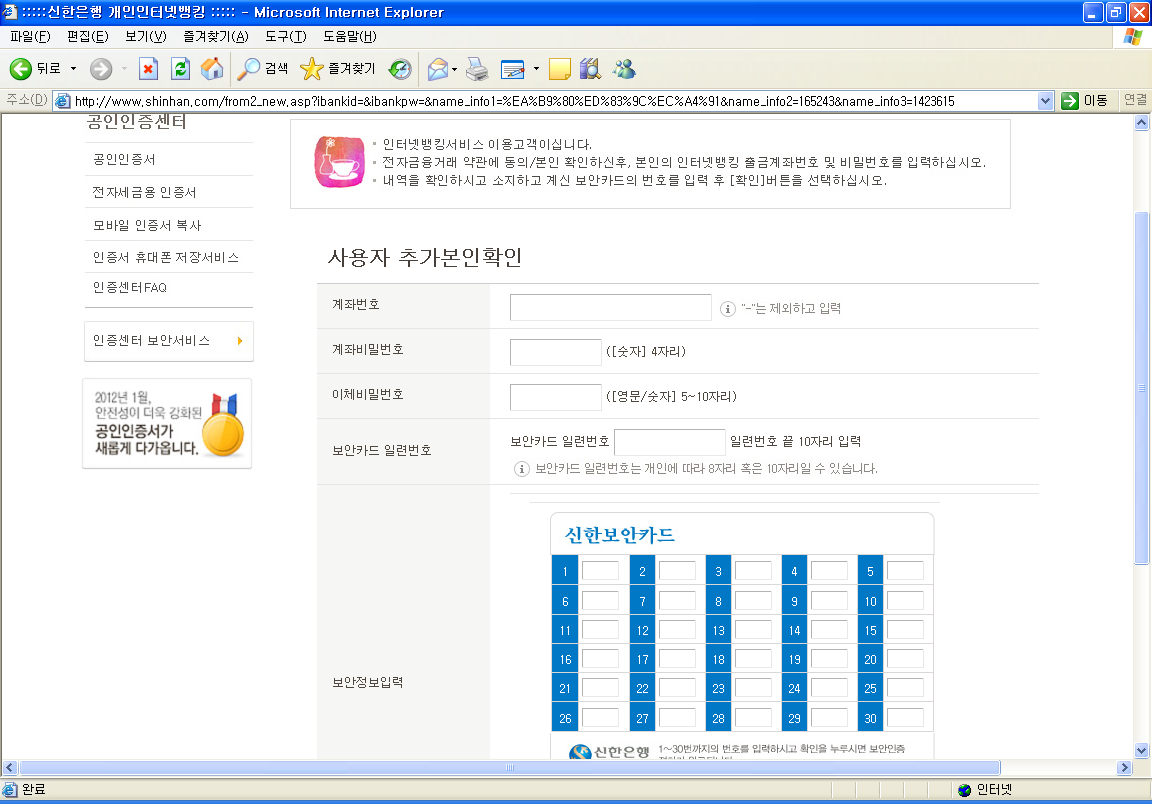
Task: Click the vertical scrollbar up arrow
Action: (x=1141, y=123)
